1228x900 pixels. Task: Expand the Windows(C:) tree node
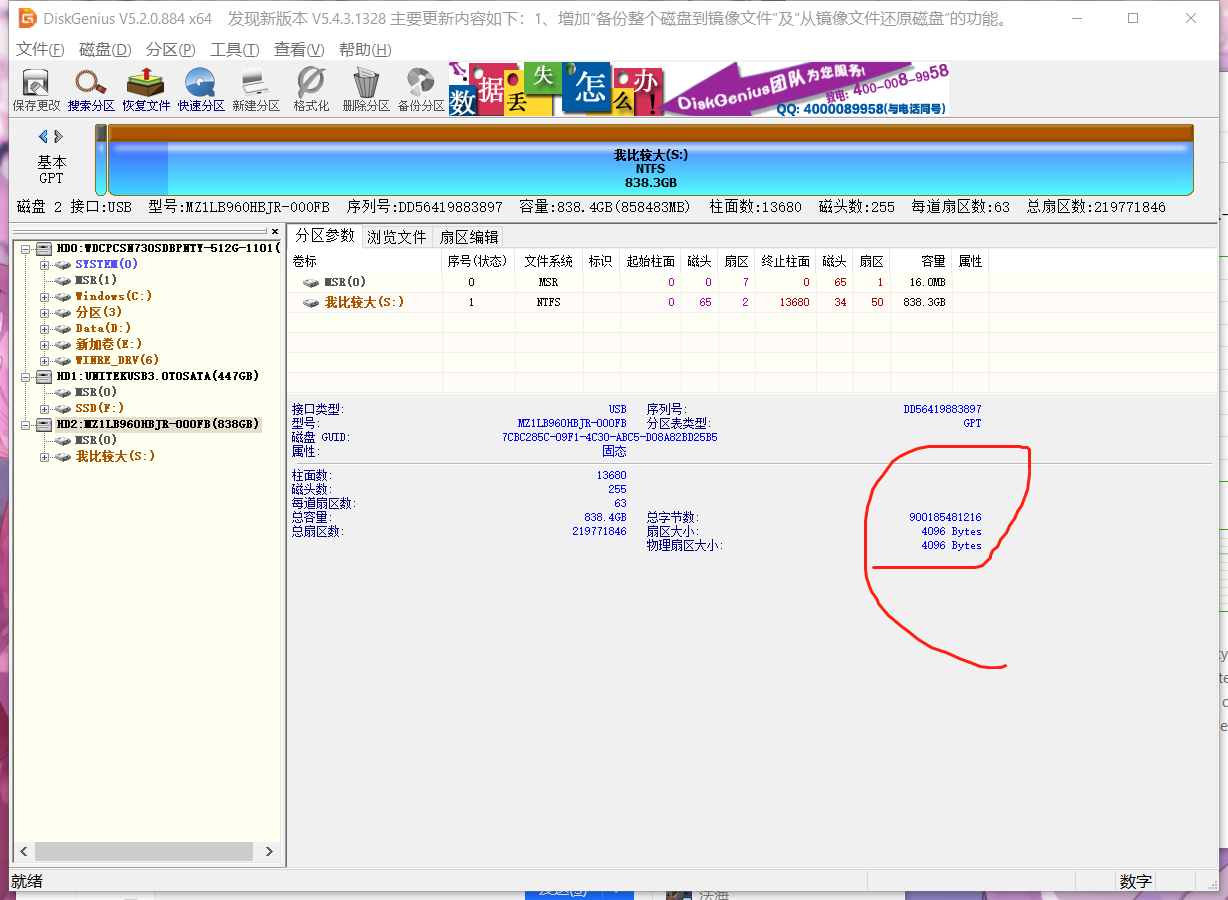[43, 296]
